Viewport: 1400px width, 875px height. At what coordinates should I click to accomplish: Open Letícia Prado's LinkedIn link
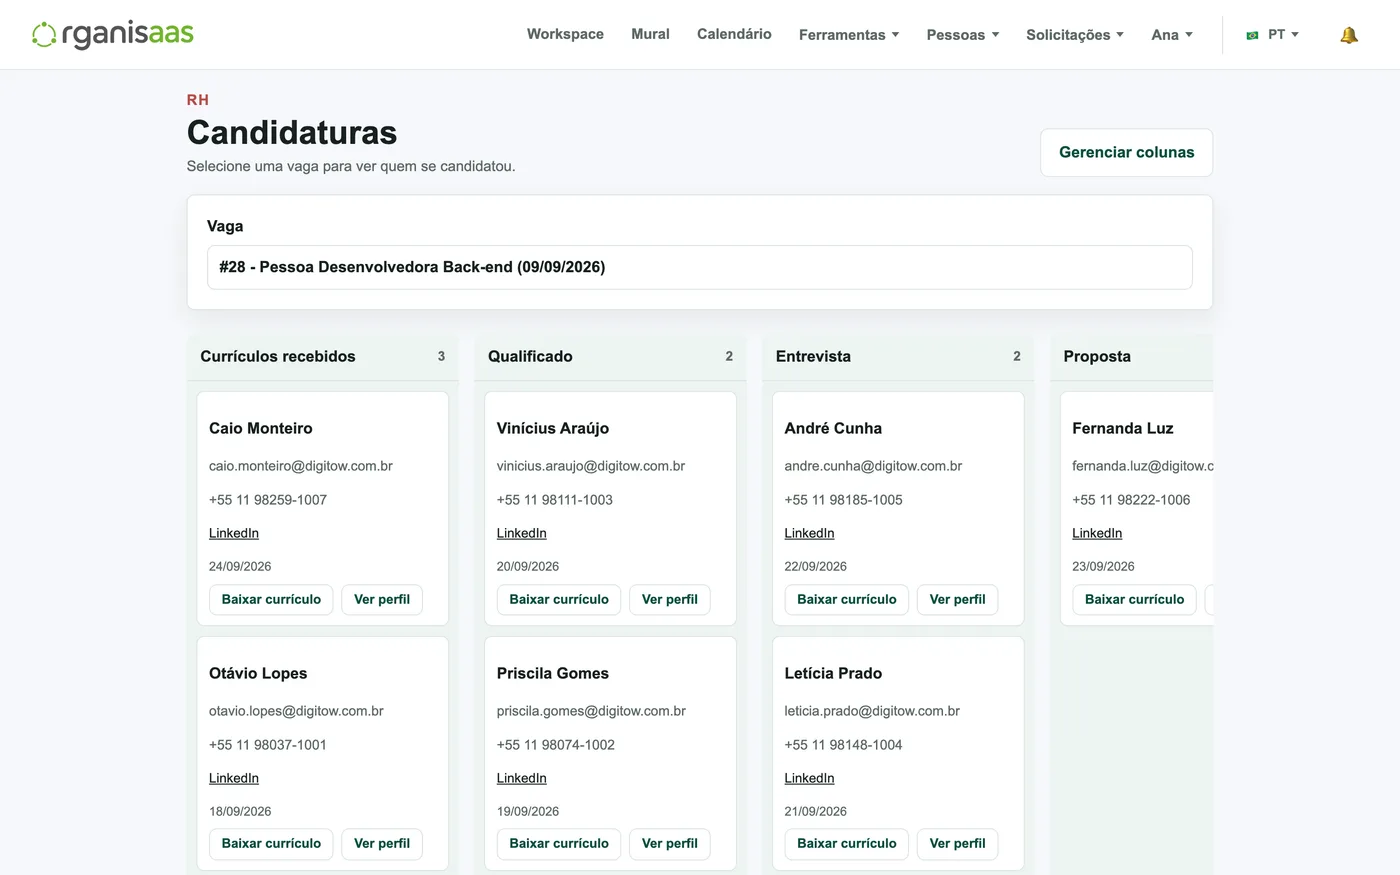click(x=810, y=778)
